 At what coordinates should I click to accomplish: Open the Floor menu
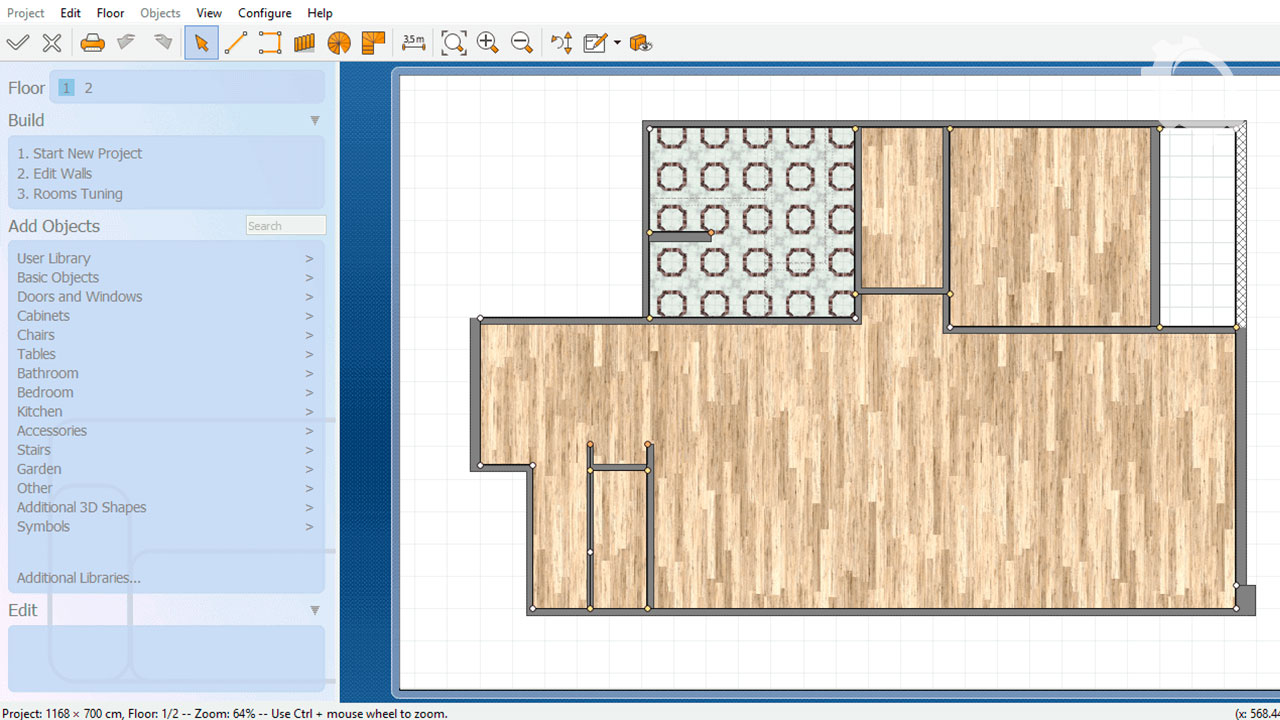pyautogui.click(x=111, y=13)
